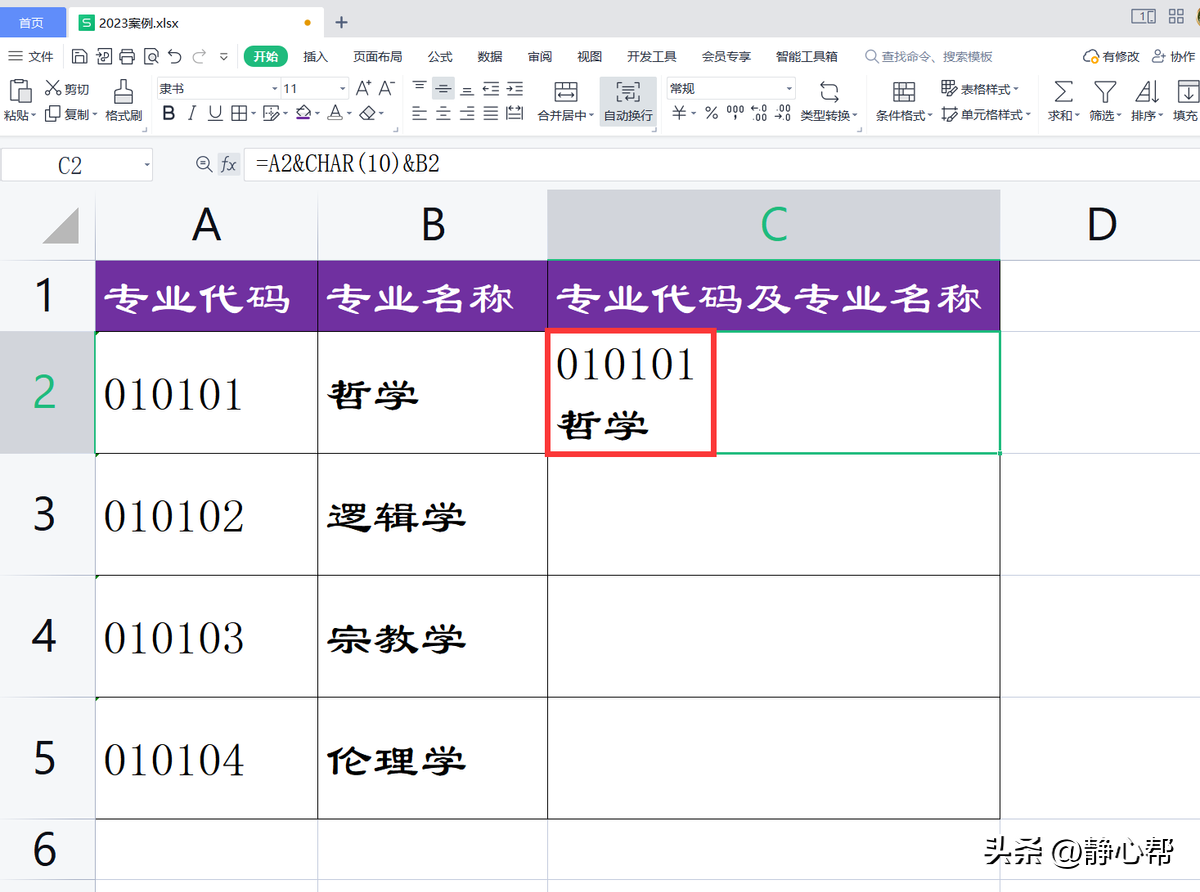Image resolution: width=1200 pixels, height=892 pixels.
Task: Open number format dropdown (常规)
Action: (789, 89)
